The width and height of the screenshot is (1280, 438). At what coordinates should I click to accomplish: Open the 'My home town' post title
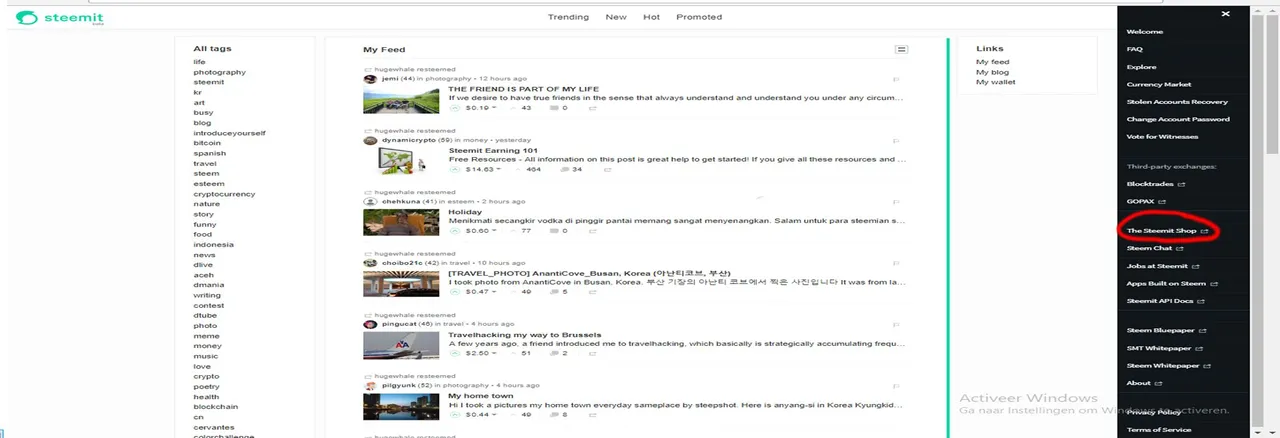coord(480,396)
